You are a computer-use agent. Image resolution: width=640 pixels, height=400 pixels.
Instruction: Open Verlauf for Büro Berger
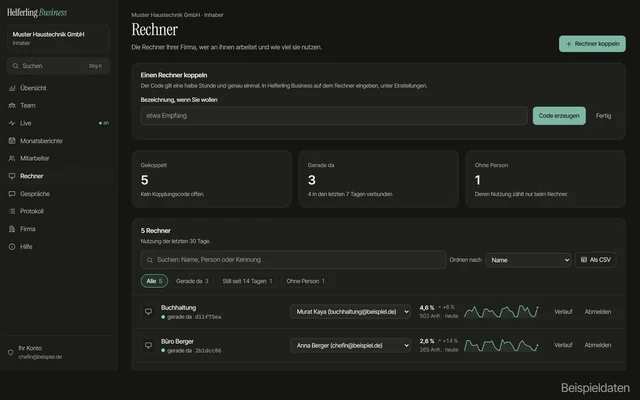[x=563, y=345]
